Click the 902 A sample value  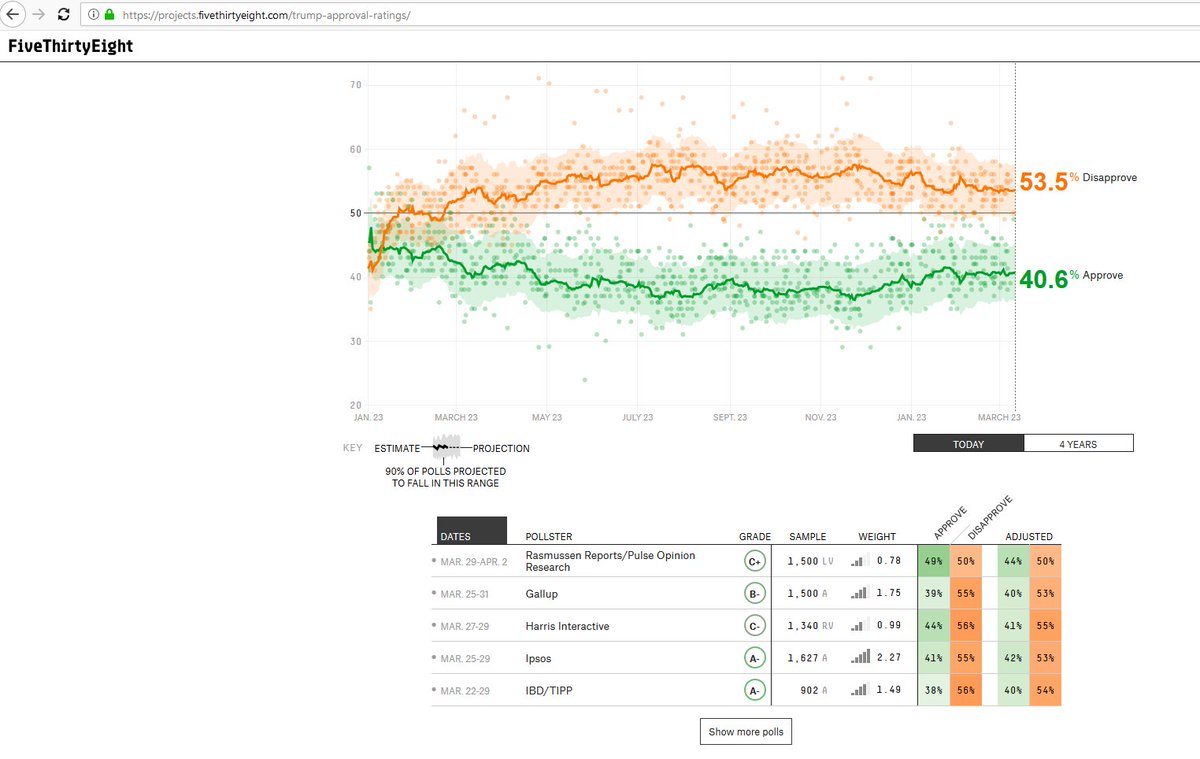tap(815, 690)
